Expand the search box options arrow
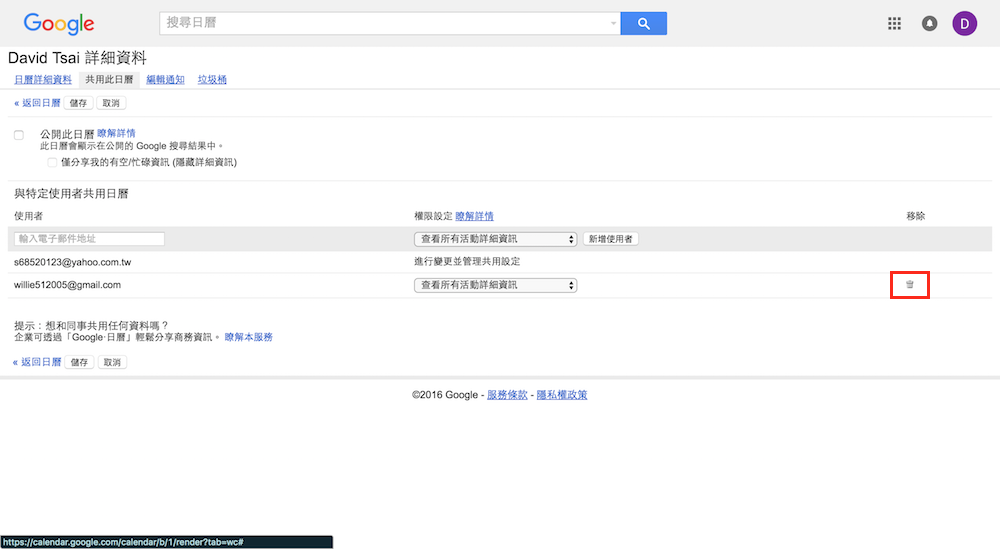Screen dimensions: 1000x549 point(613,24)
